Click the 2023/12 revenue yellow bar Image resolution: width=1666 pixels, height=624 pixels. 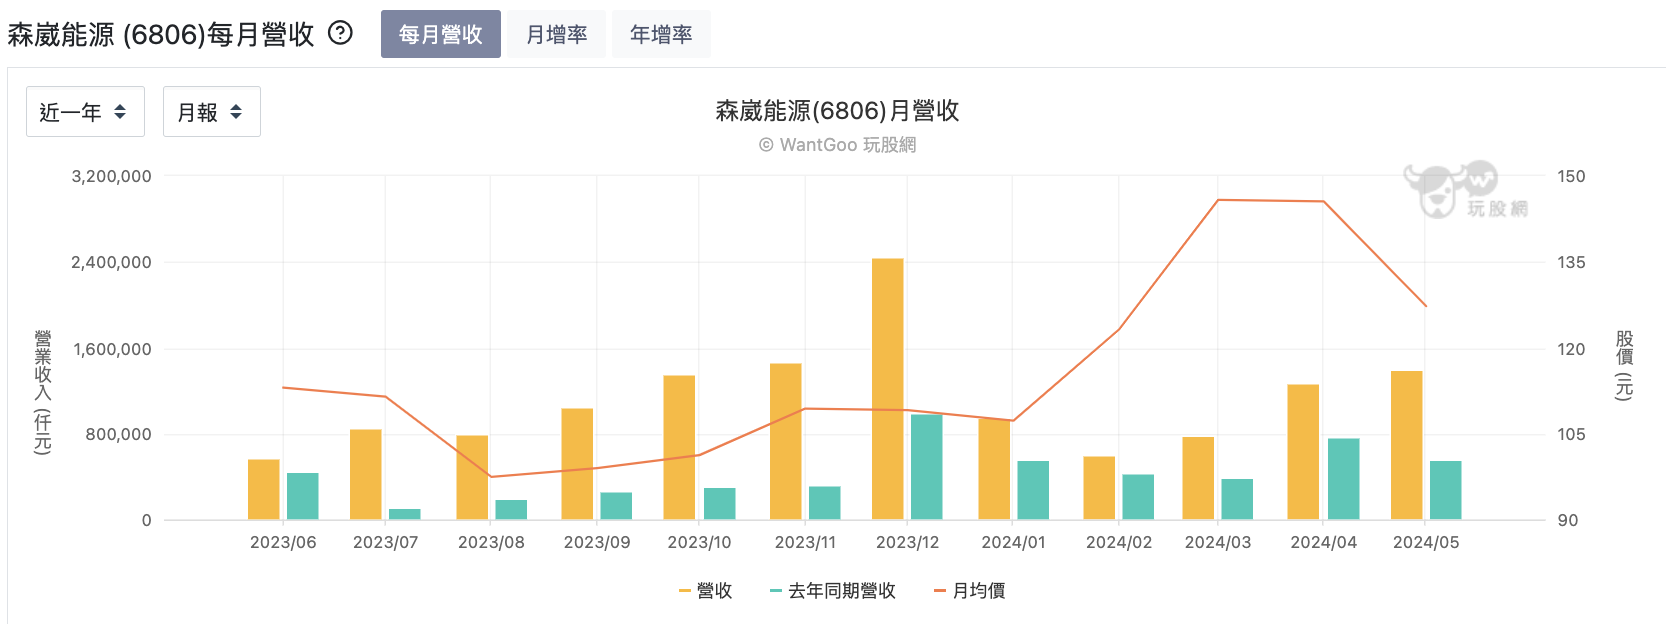pyautogui.click(x=888, y=389)
